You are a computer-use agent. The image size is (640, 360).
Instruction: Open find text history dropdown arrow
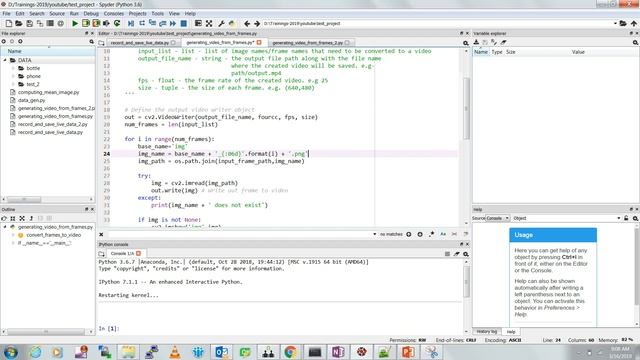[374, 234]
